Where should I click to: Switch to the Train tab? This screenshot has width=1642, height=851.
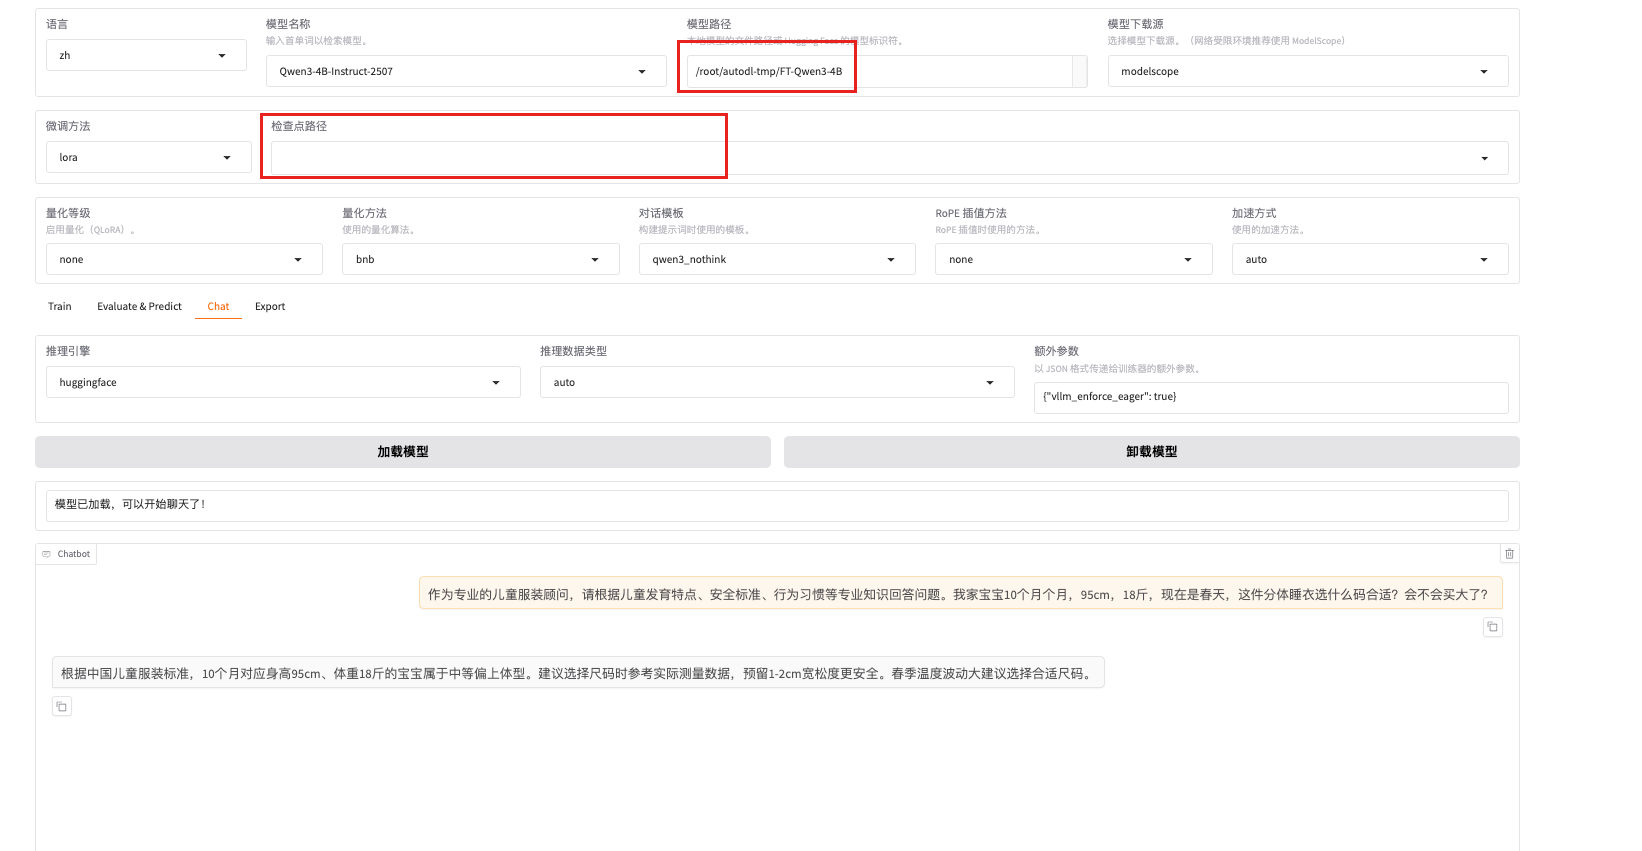click(60, 306)
